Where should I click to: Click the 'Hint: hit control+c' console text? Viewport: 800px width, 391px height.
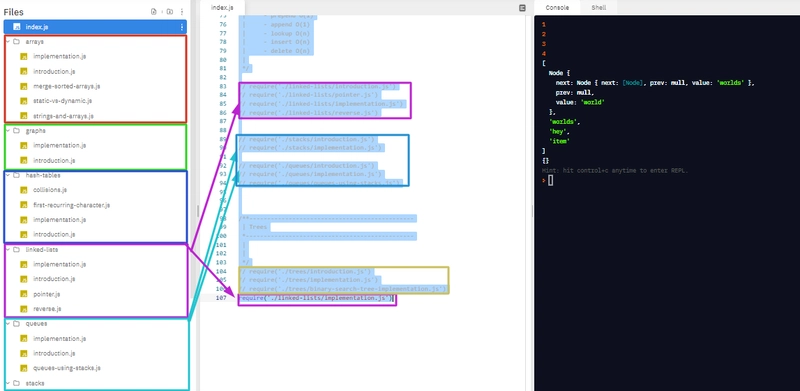[615, 170]
